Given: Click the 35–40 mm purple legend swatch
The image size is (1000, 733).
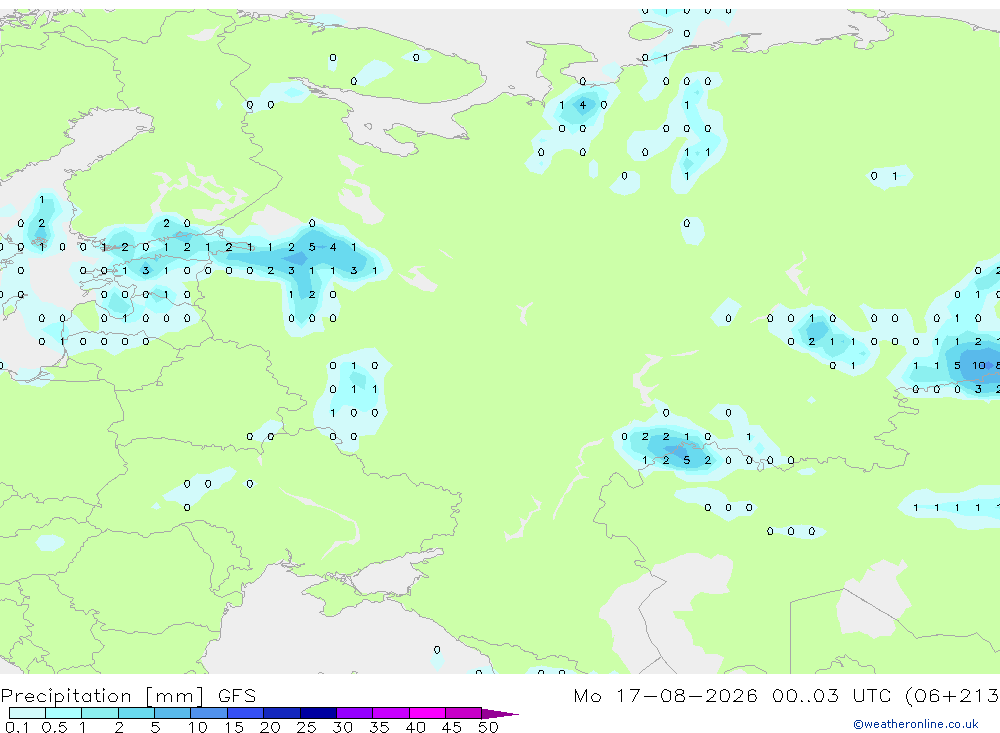Looking at the screenshot, I should (390, 713).
